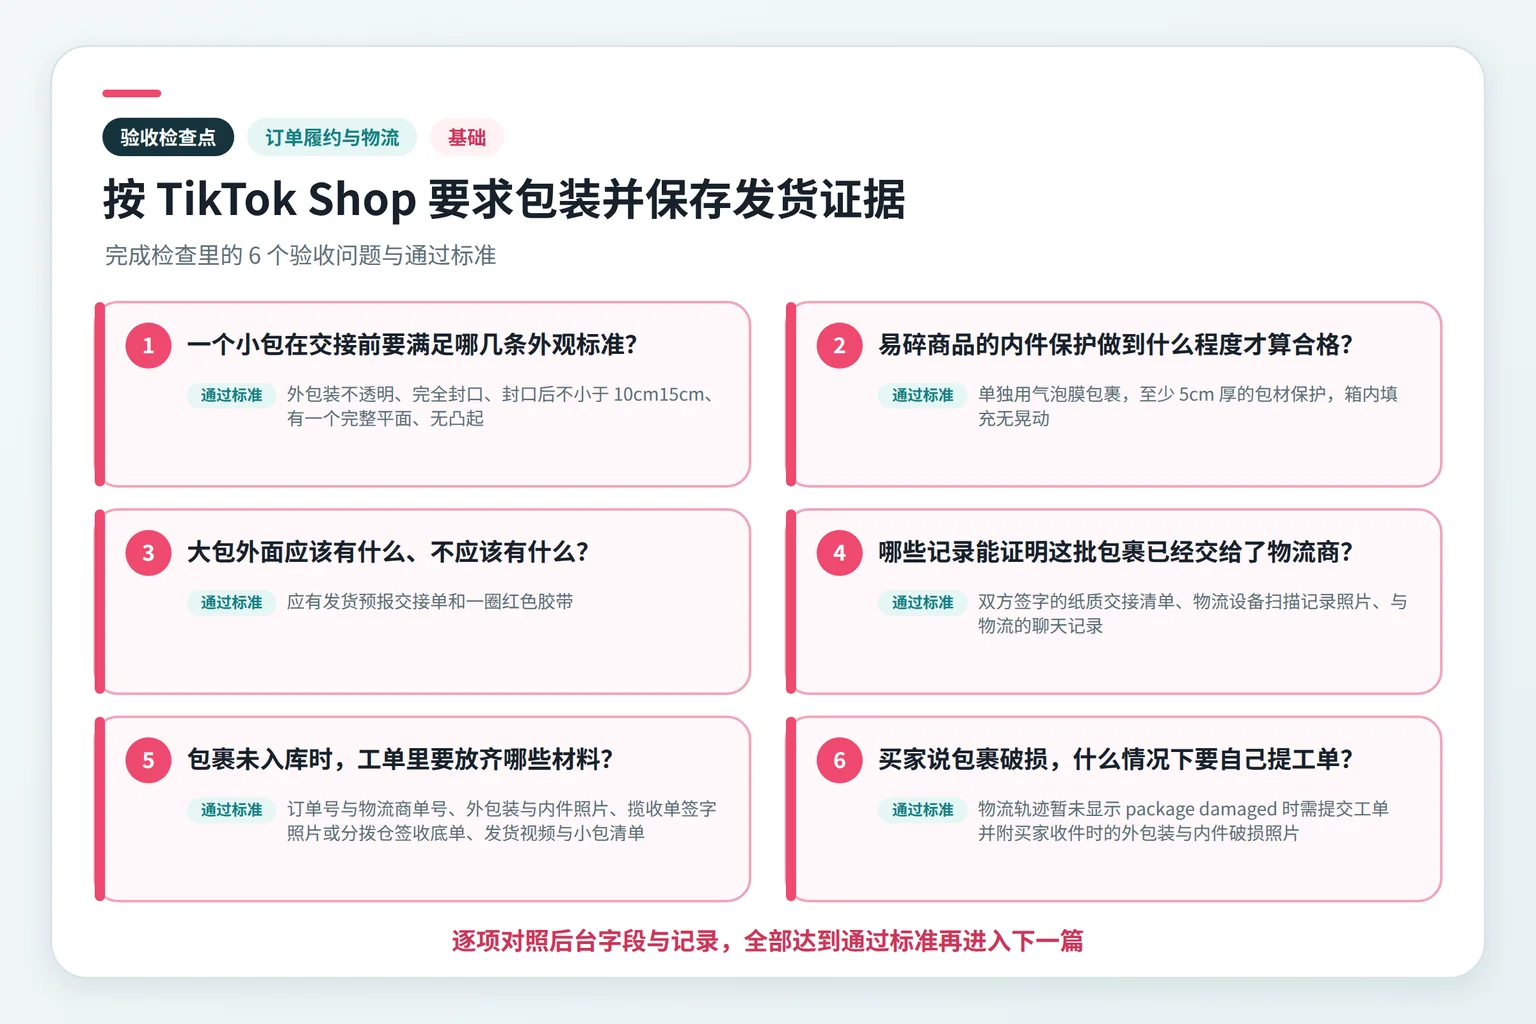The height and width of the screenshot is (1024, 1536).
Task: Open question 包裹未入库时,工单里要放齐哪些材料?
Action: pos(400,759)
